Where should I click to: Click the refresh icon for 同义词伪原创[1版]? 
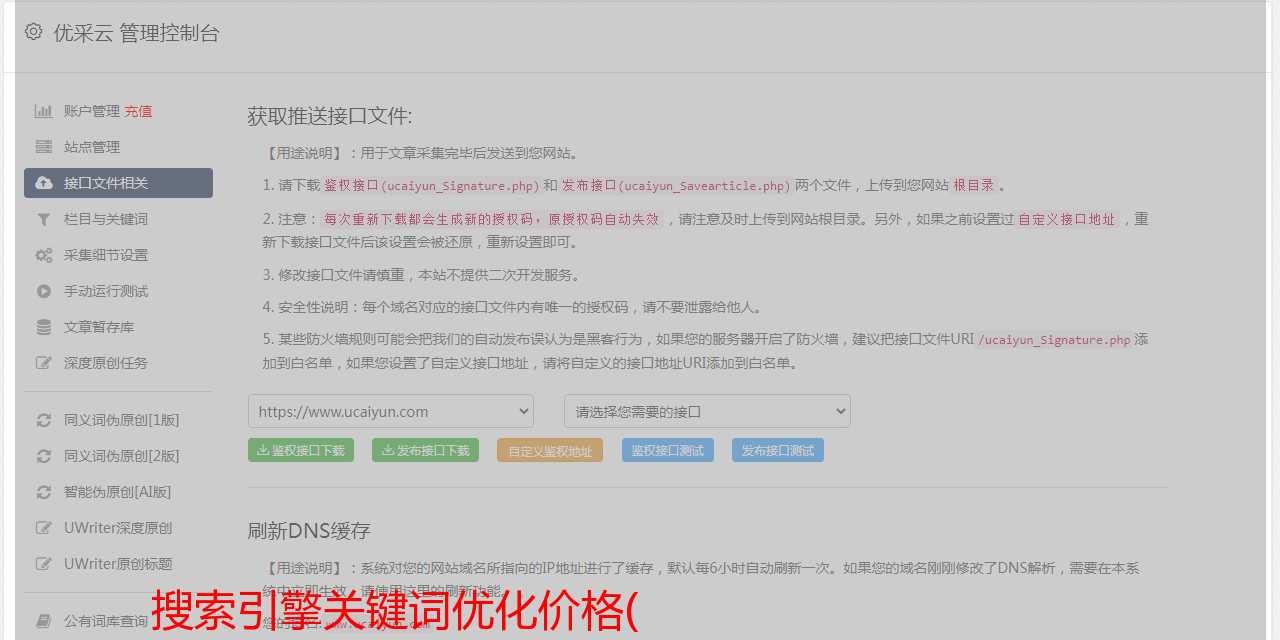44,420
